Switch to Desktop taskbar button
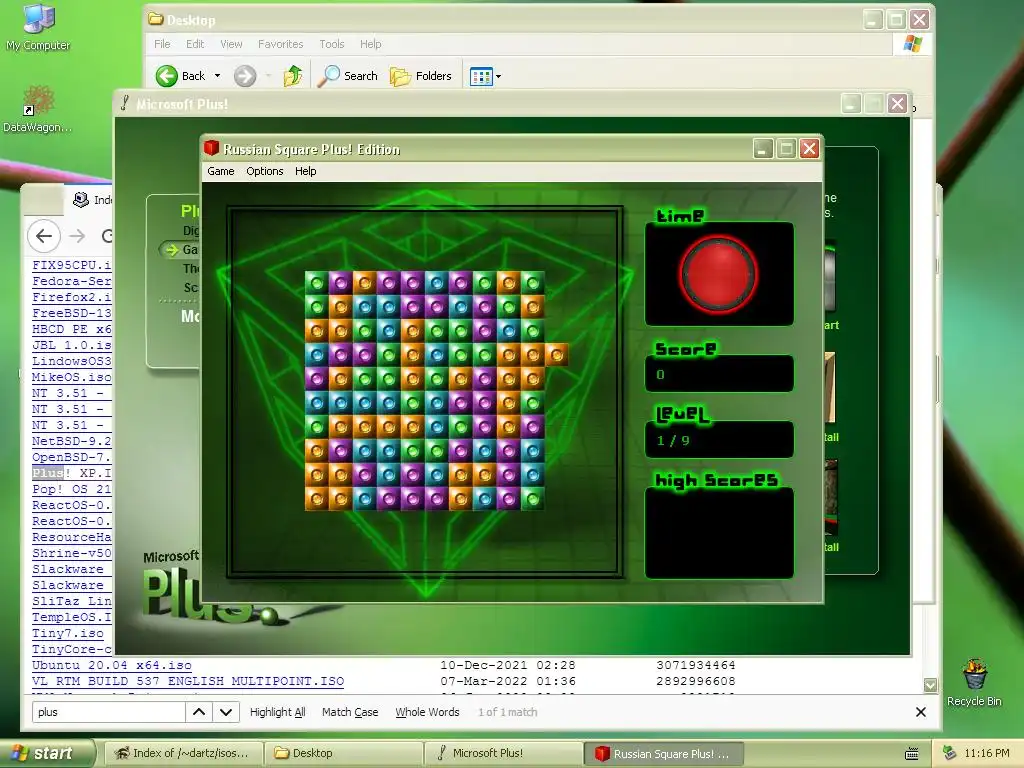This screenshot has width=1024, height=768. [x=343, y=753]
